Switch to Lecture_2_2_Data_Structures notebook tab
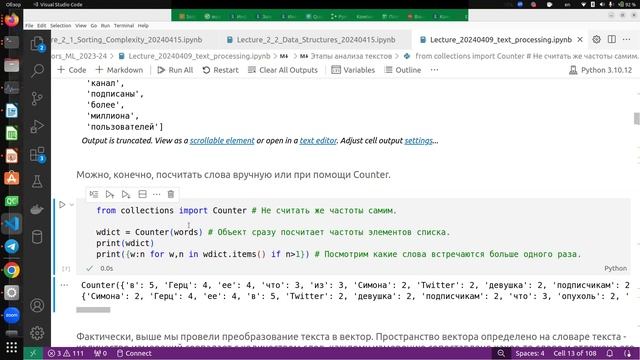 (x=311, y=40)
